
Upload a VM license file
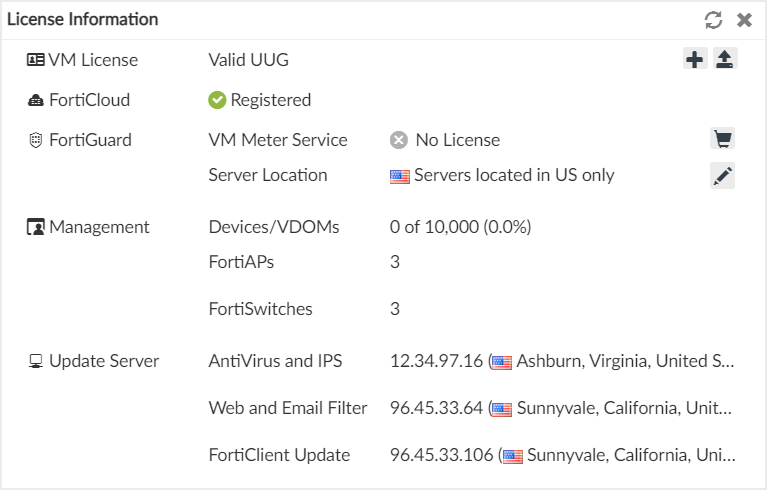click(x=725, y=60)
